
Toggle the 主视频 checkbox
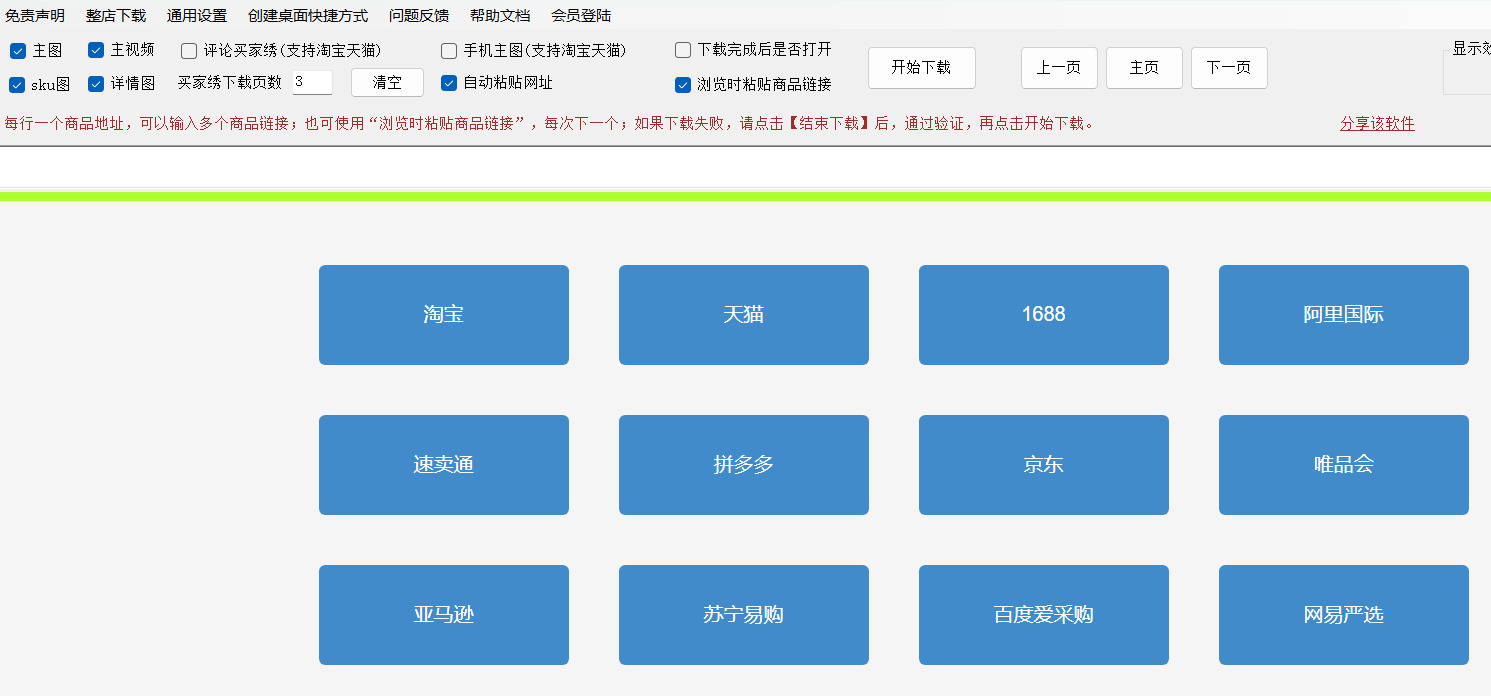pyautogui.click(x=96, y=50)
